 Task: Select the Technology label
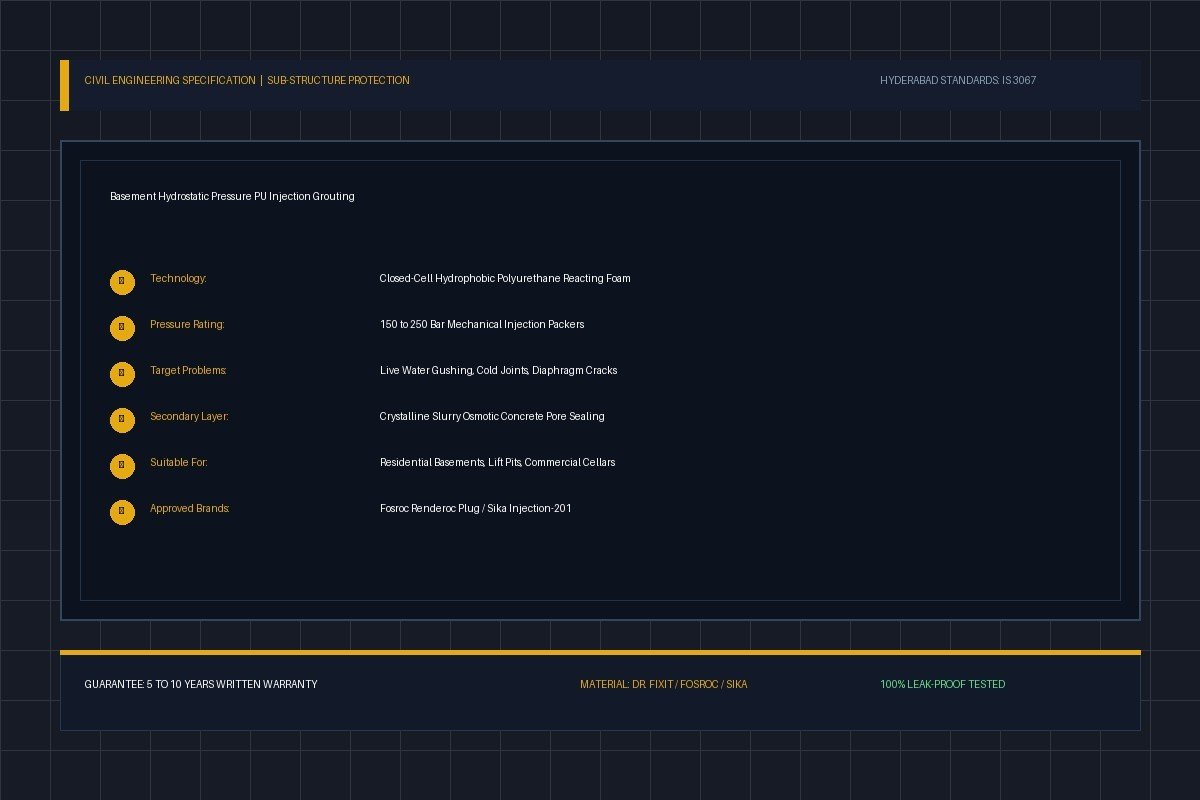click(178, 279)
